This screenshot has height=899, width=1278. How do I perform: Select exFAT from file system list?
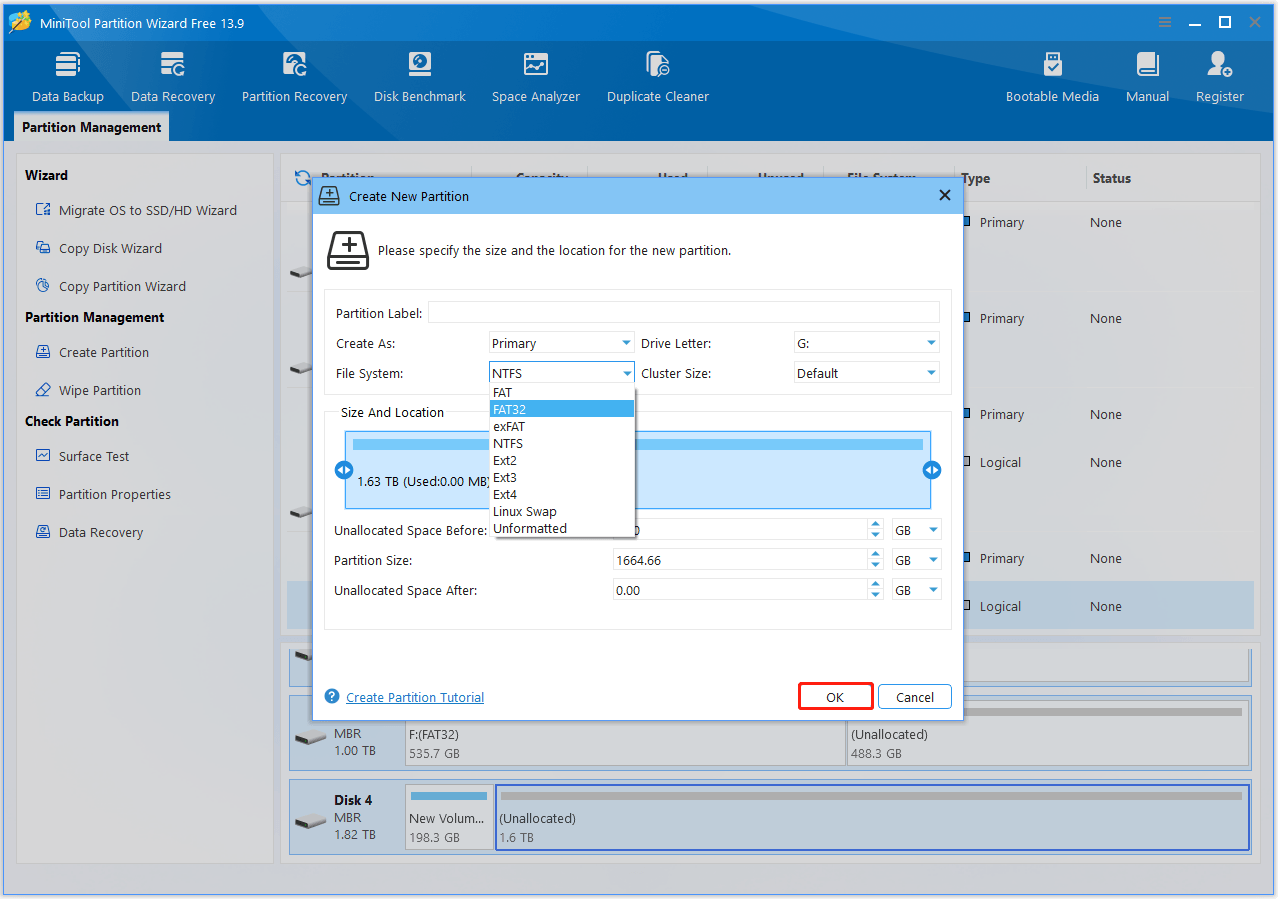coord(562,426)
